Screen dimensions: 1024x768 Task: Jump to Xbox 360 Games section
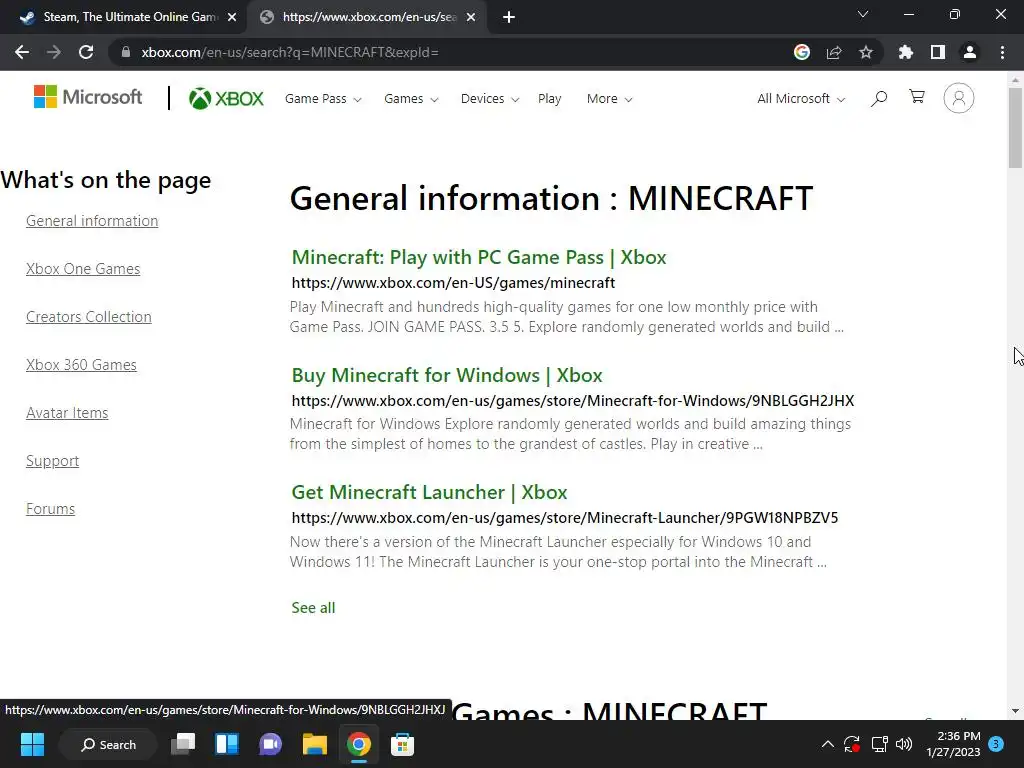(82, 364)
